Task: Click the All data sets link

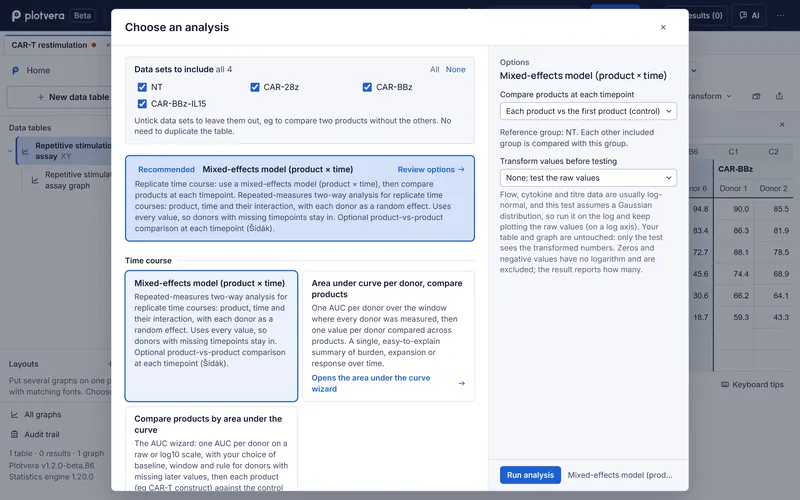Action: point(434,69)
